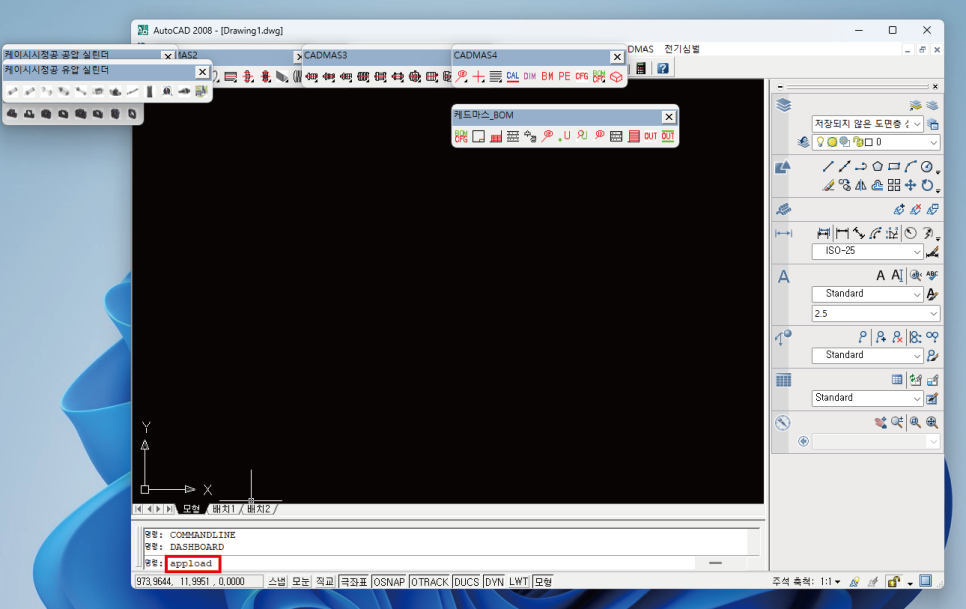This screenshot has height=609, width=966.
Task: Select the Arc draw tool
Action: click(x=911, y=166)
